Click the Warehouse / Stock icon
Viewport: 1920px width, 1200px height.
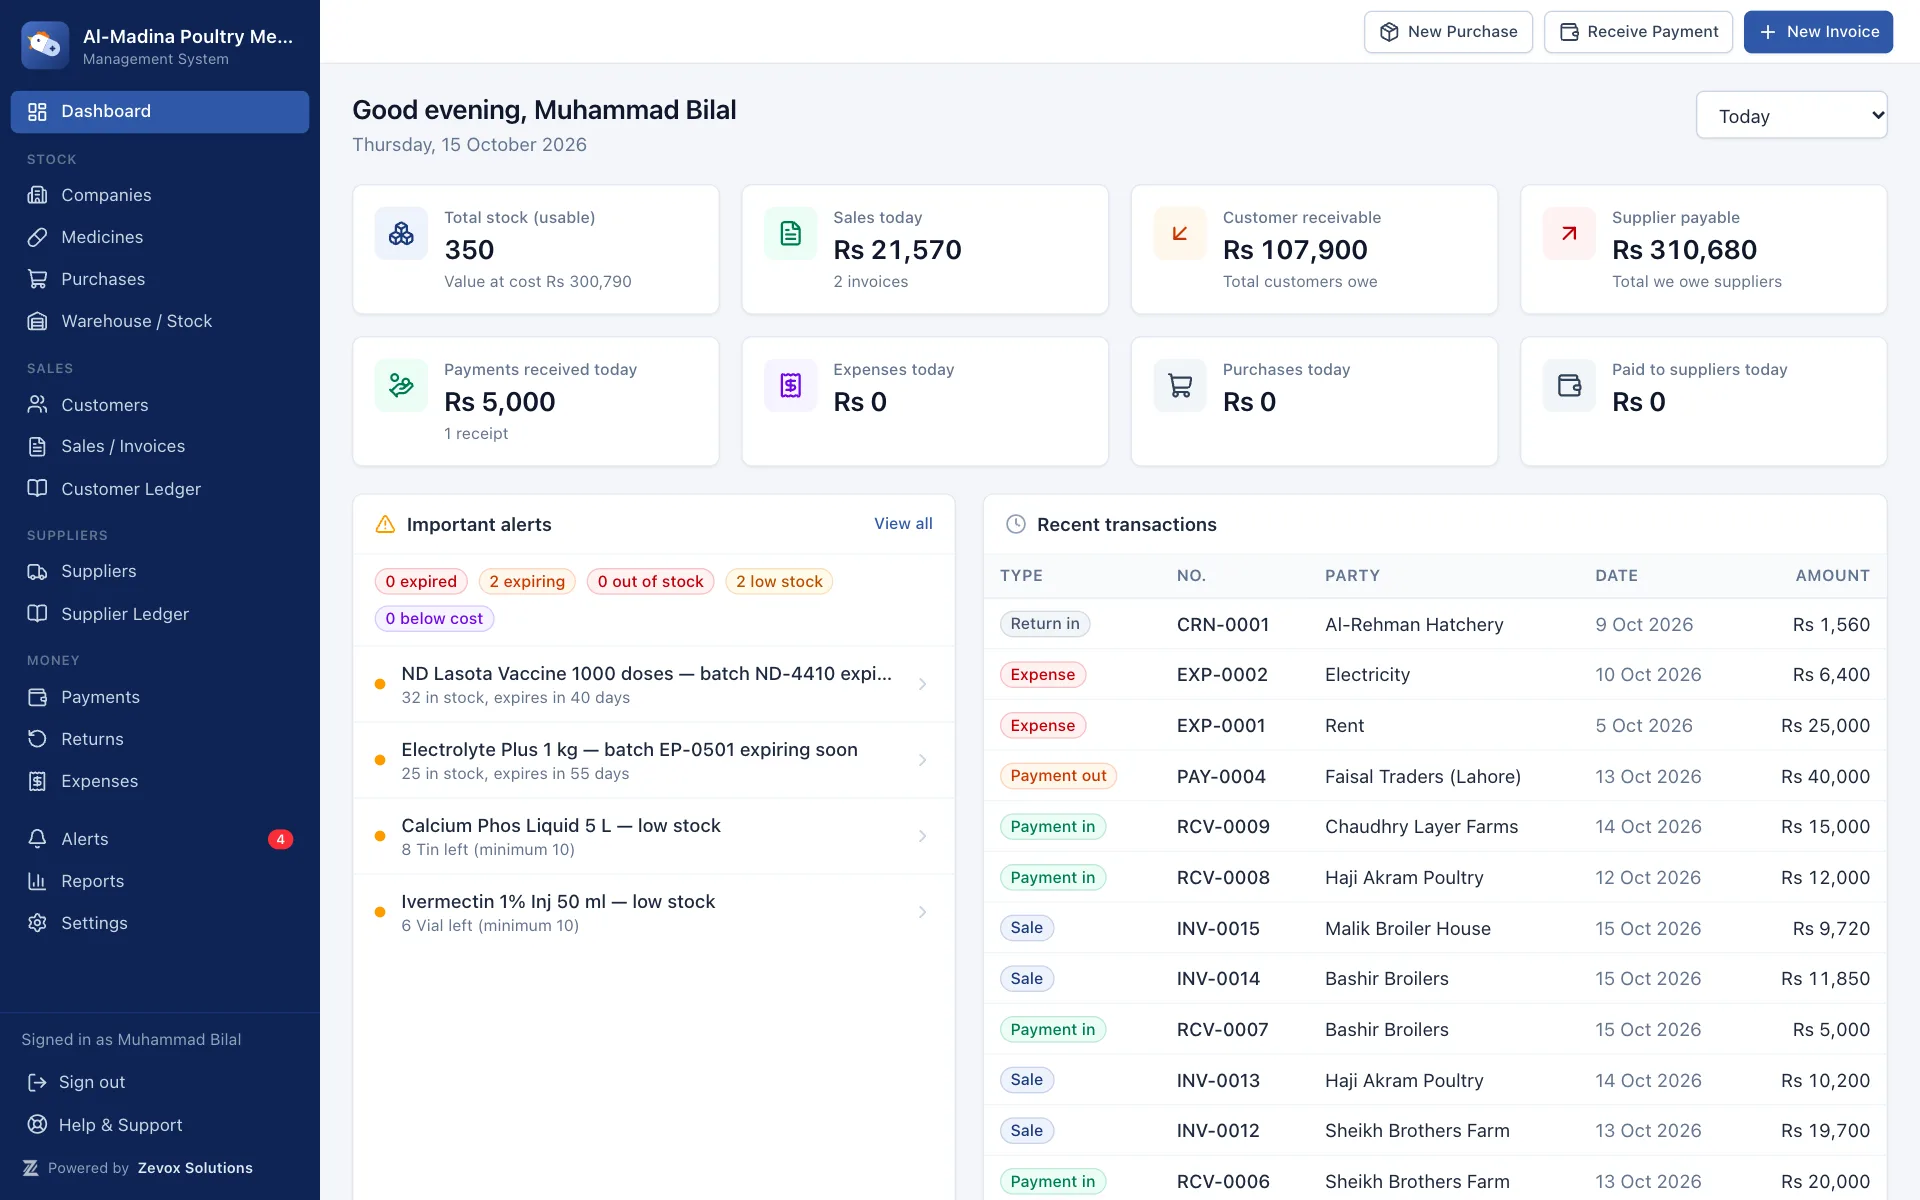tap(37, 321)
